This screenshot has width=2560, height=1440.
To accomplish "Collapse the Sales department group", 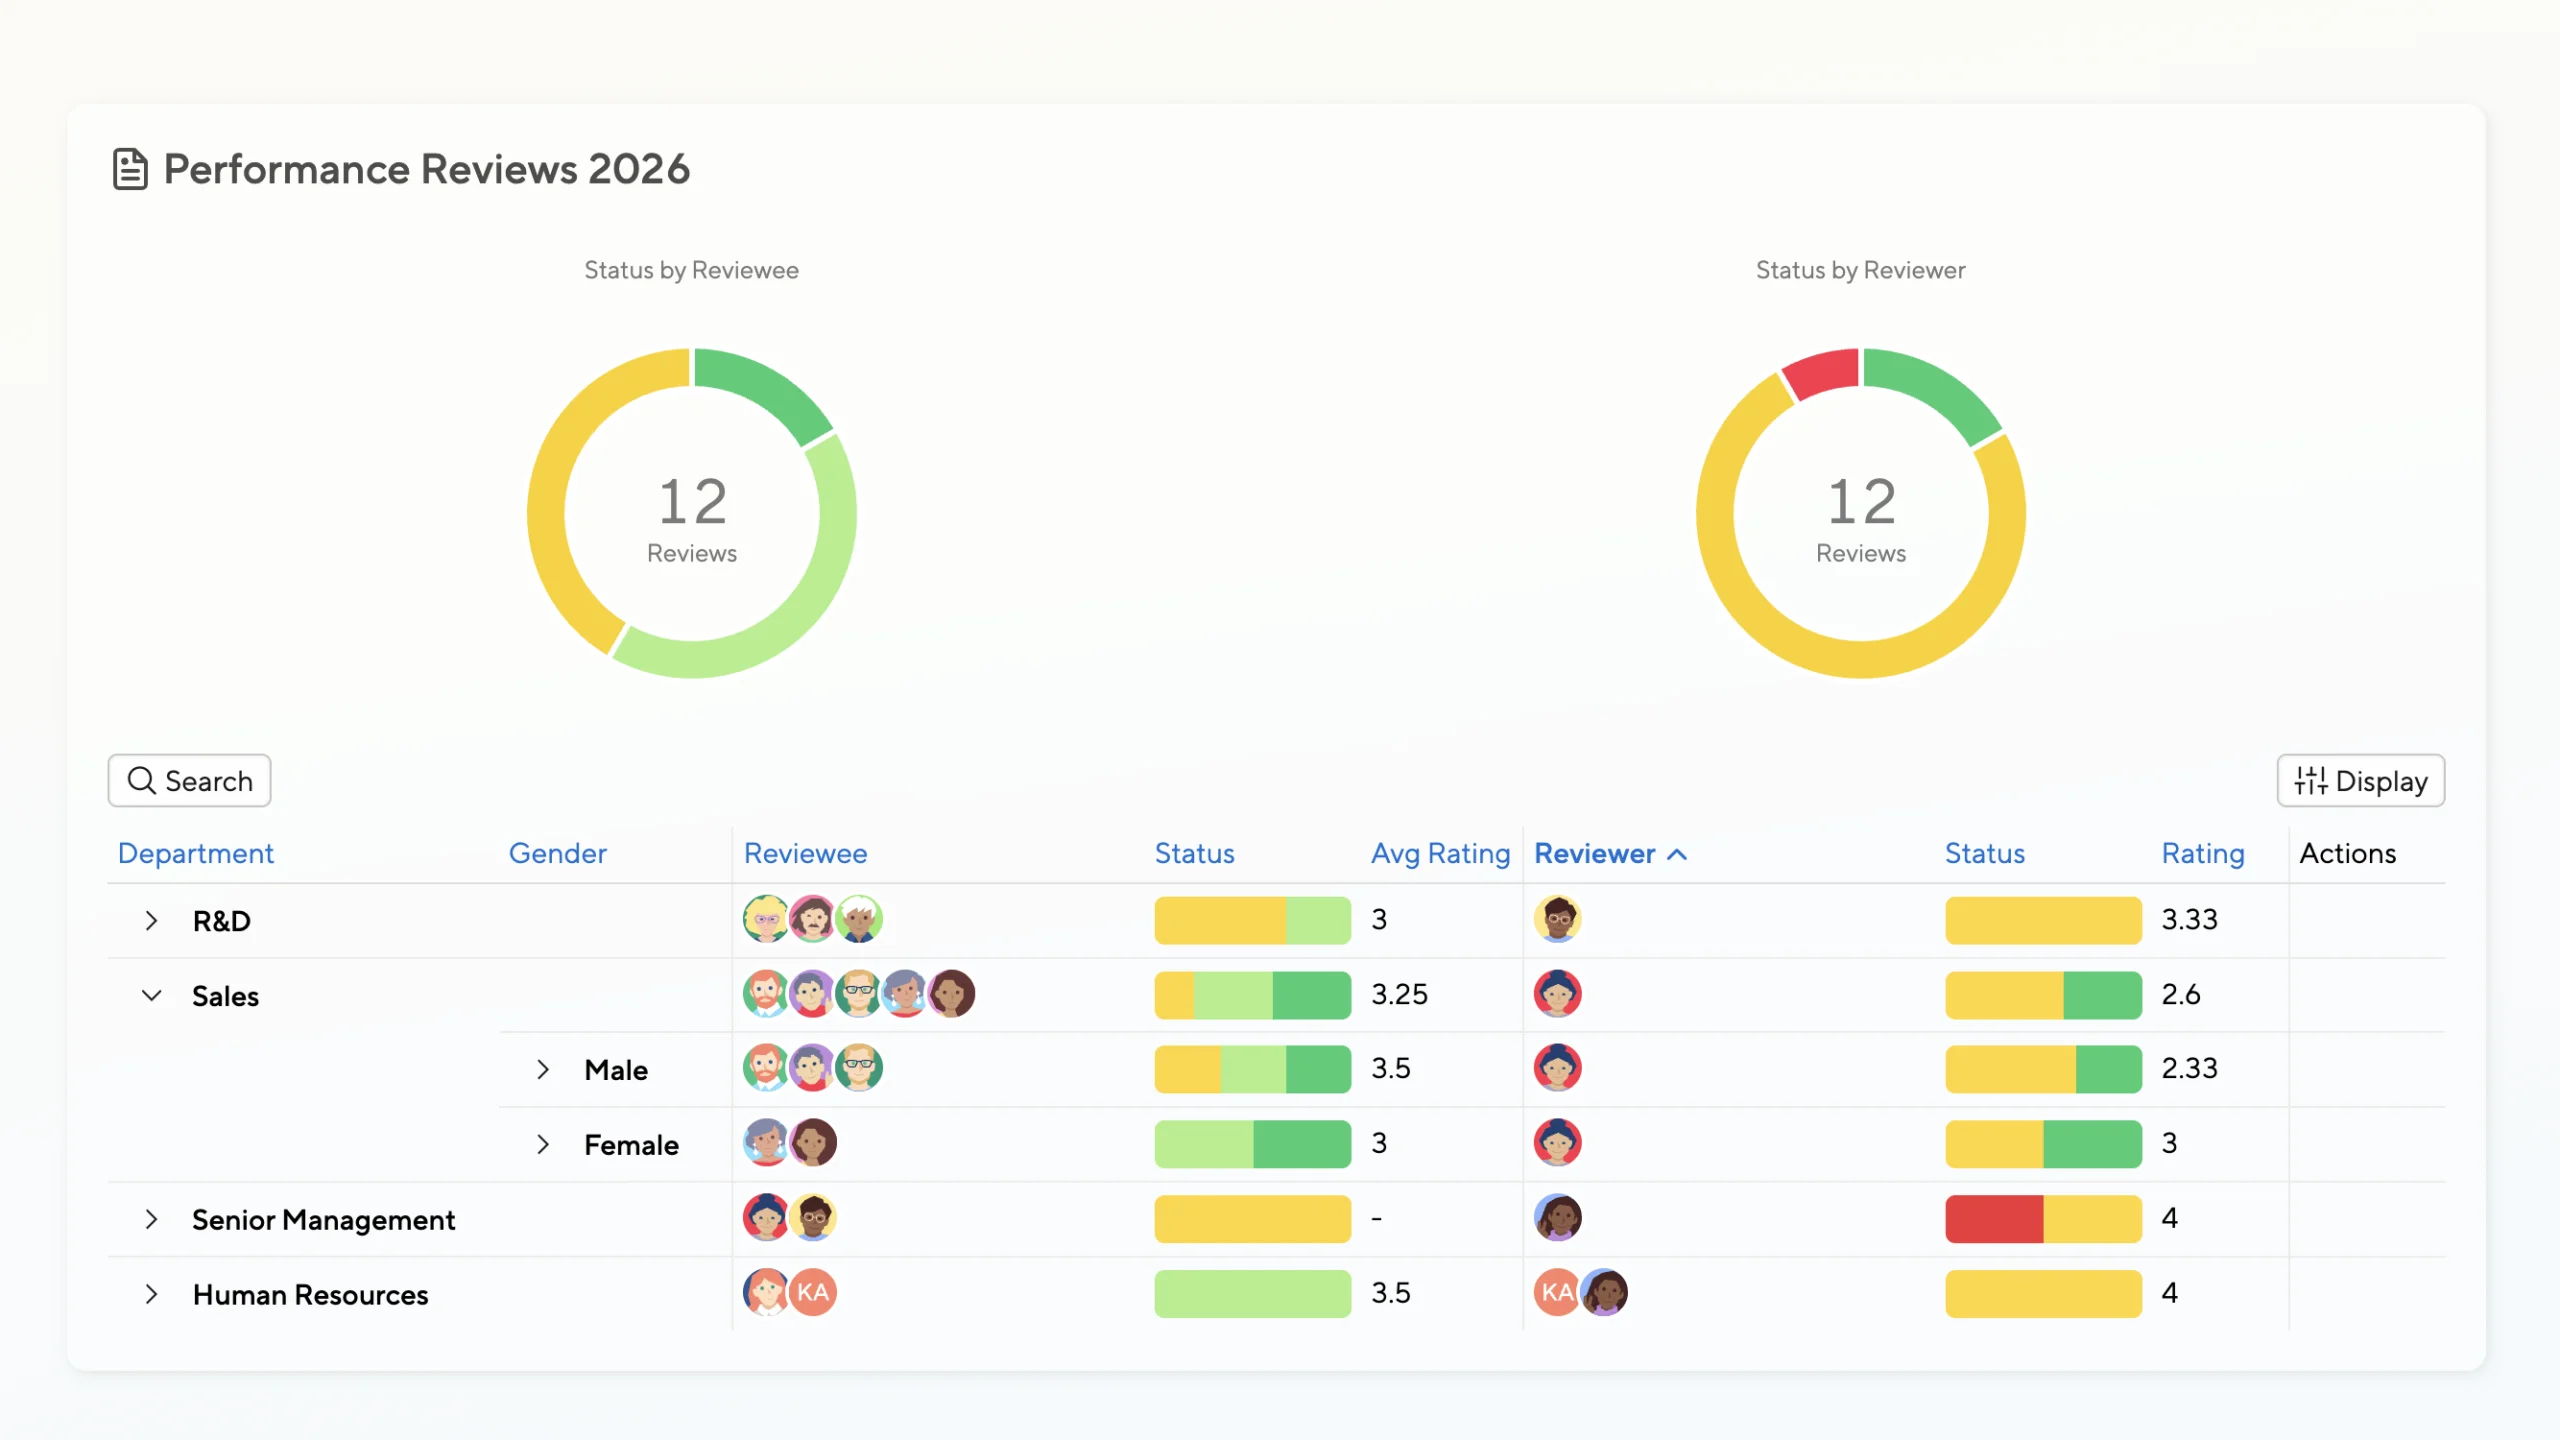I will [152, 996].
